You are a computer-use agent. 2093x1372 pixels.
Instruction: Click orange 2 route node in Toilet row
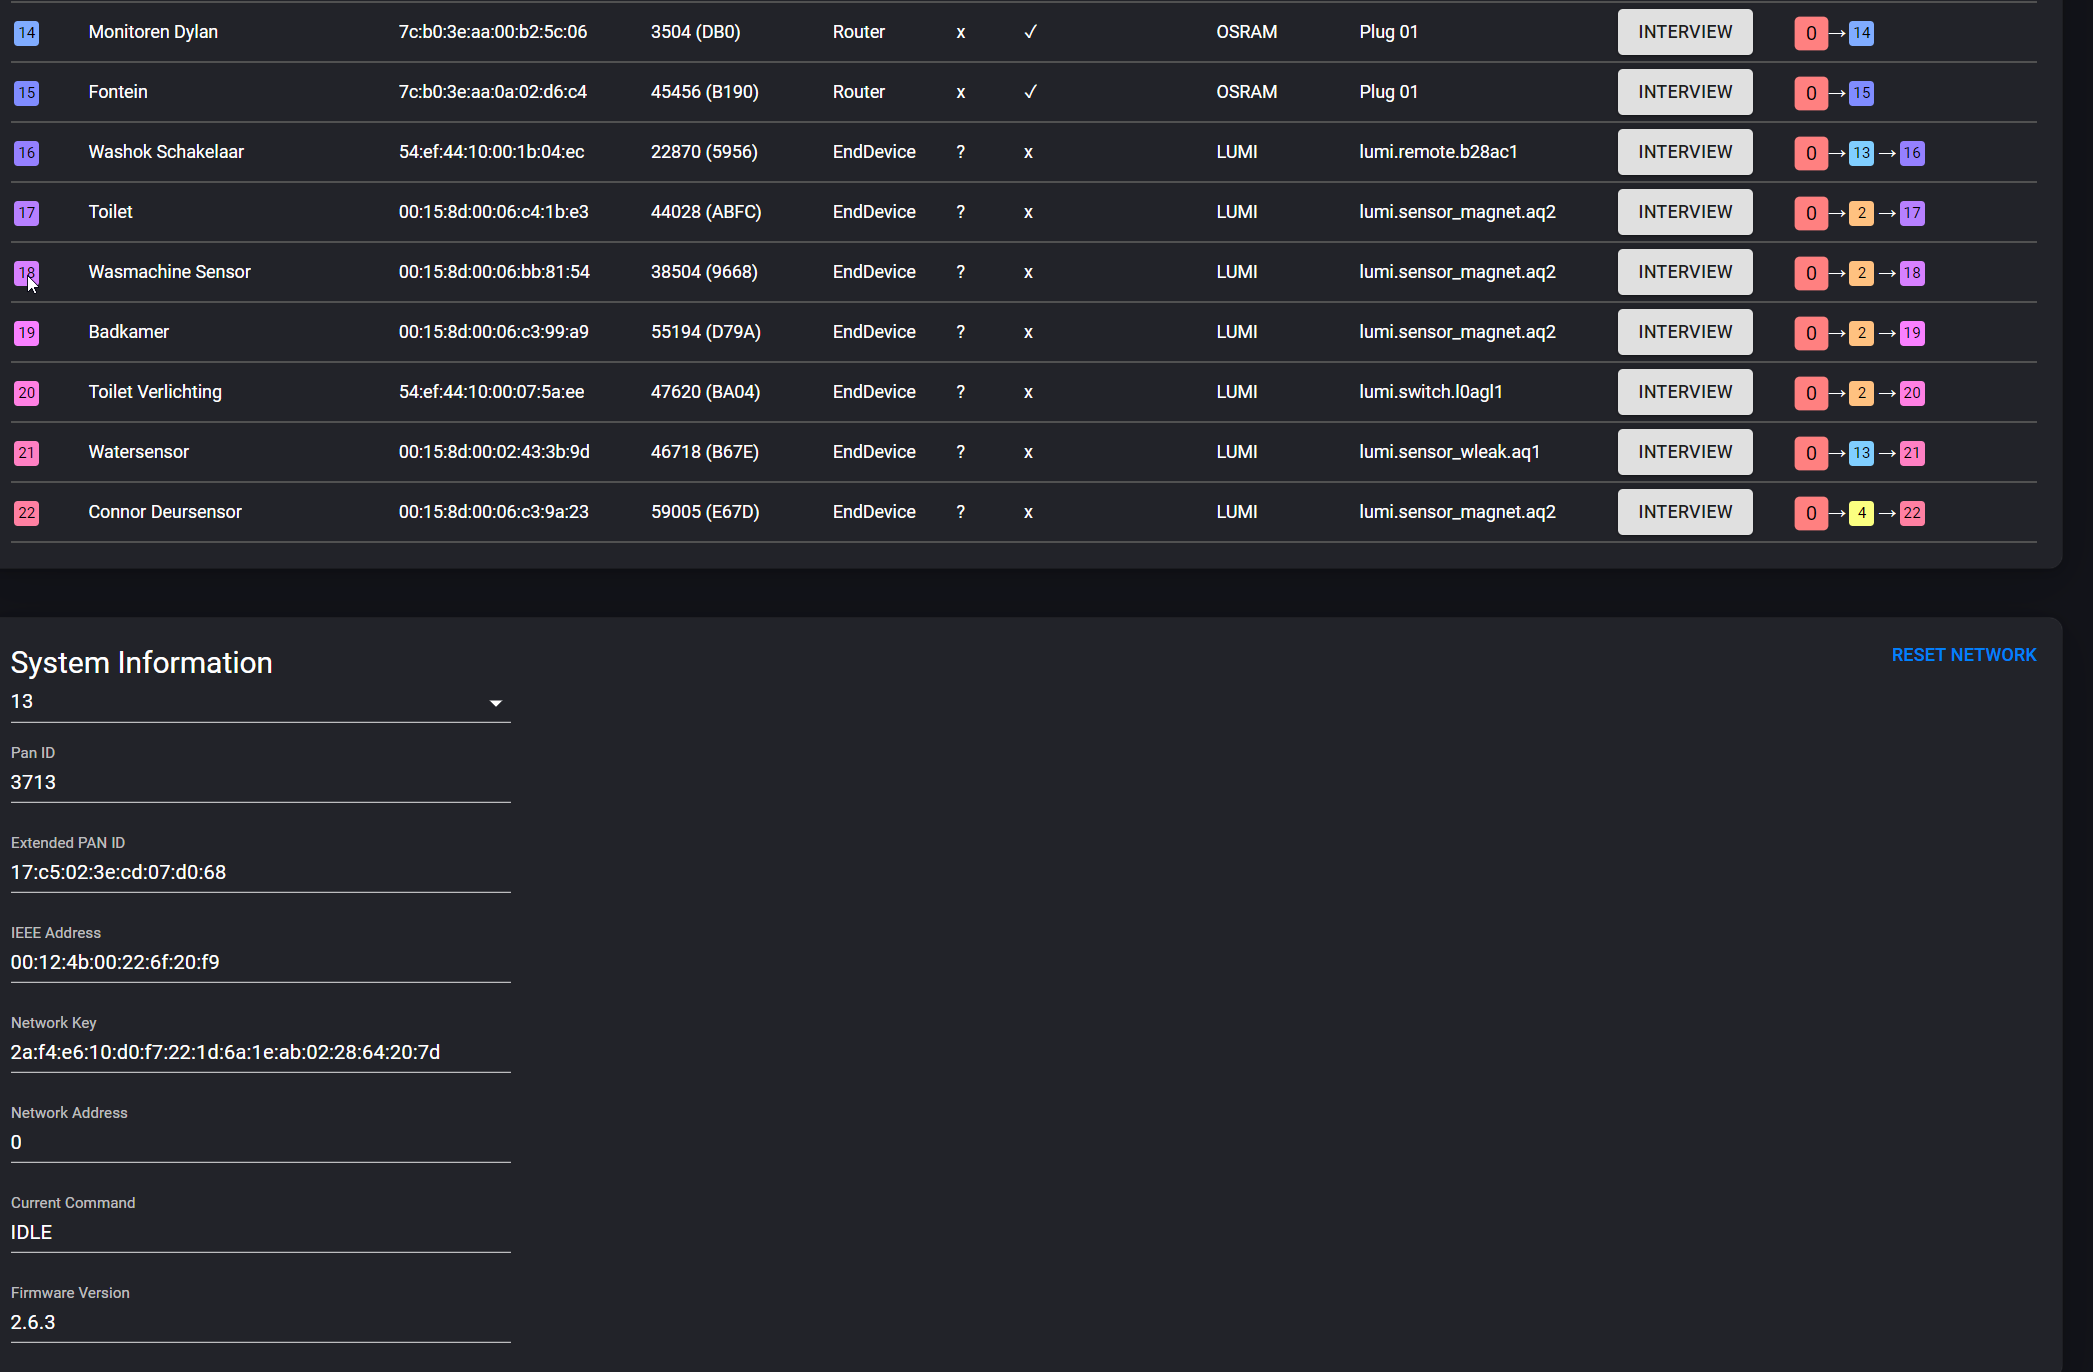(x=1861, y=213)
